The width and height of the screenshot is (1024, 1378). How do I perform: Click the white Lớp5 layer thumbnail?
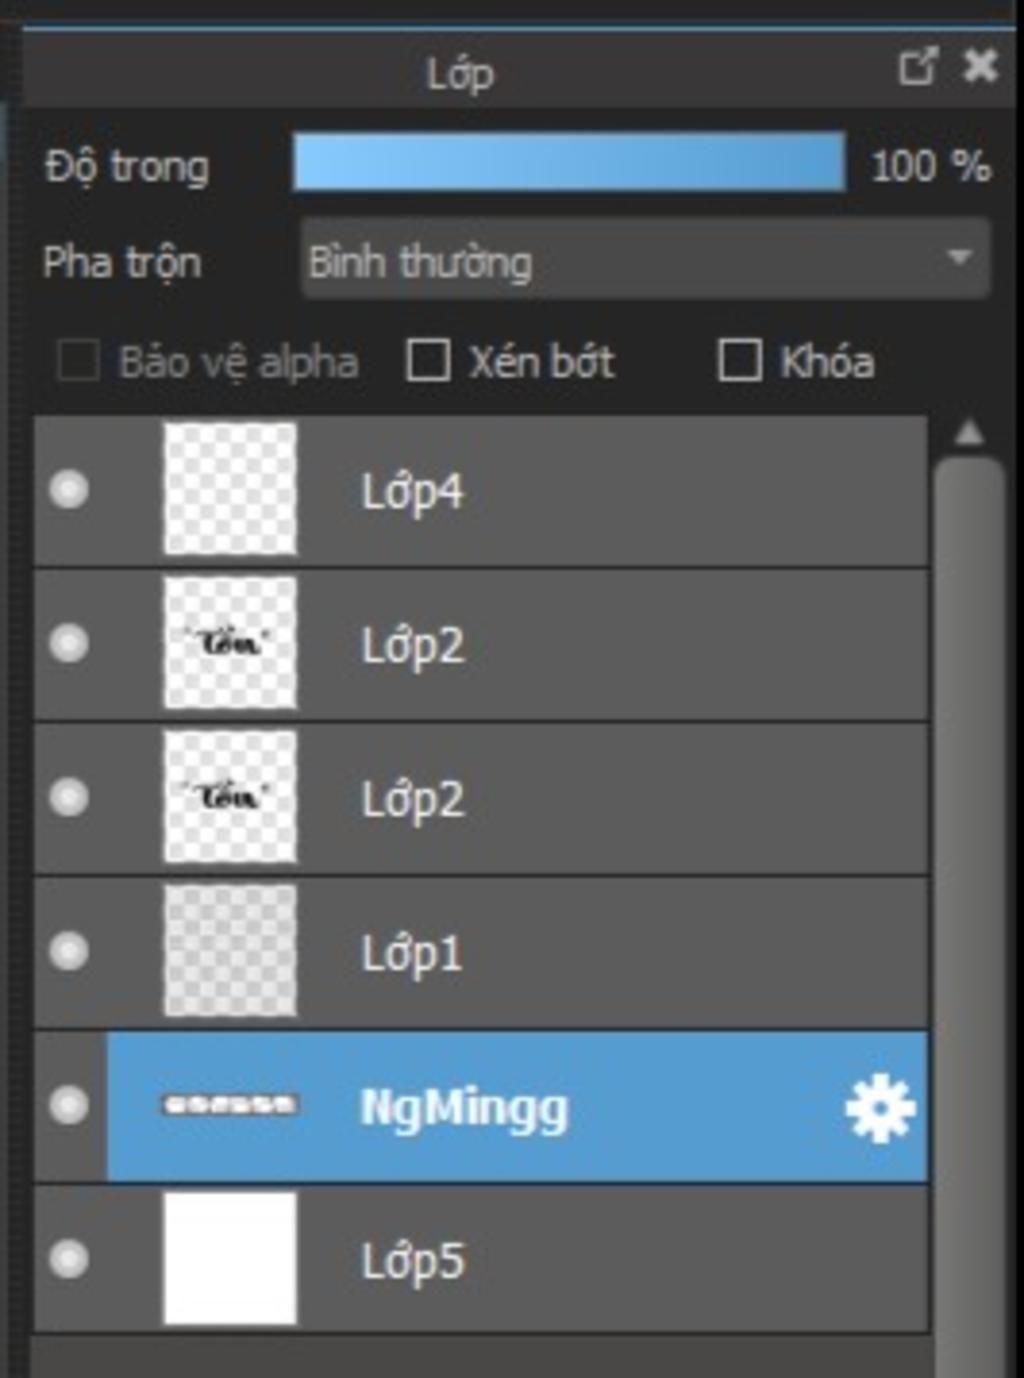point(230,1258)
